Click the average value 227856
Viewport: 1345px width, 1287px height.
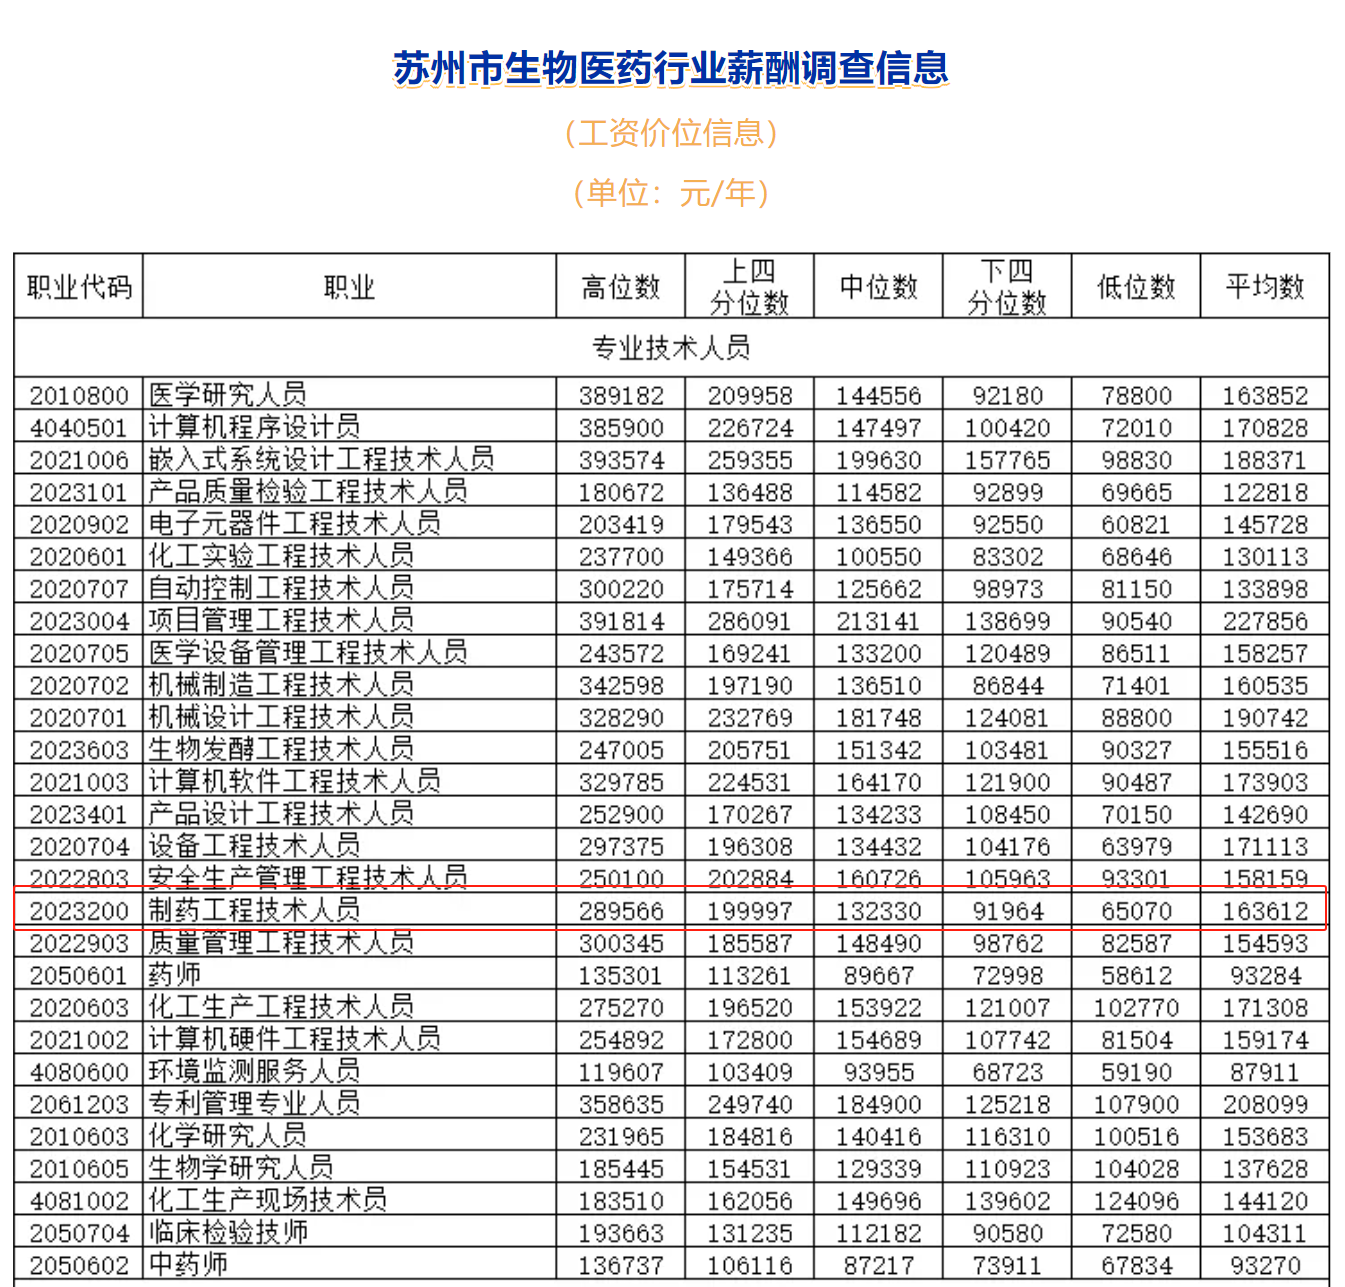click(x=1265, y=621)
